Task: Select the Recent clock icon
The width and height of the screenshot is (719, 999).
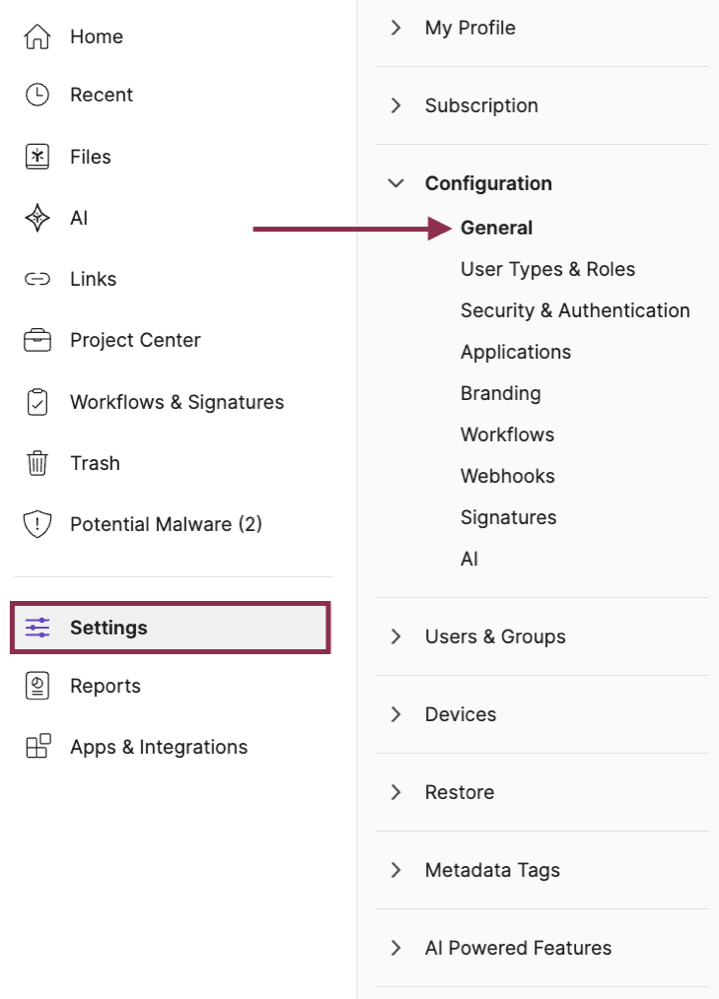Action: (x=37, y=95)
